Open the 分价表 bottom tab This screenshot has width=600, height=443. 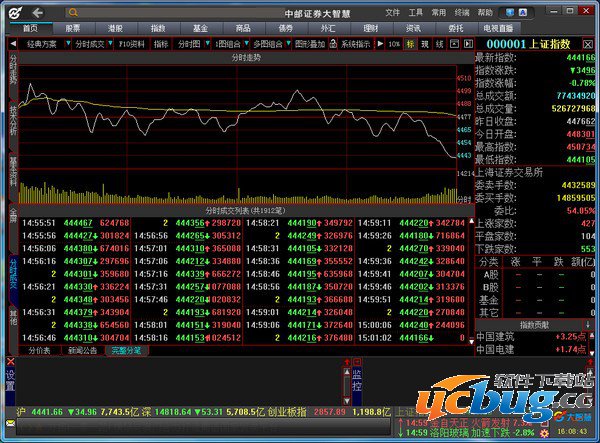tap(39, 350)
